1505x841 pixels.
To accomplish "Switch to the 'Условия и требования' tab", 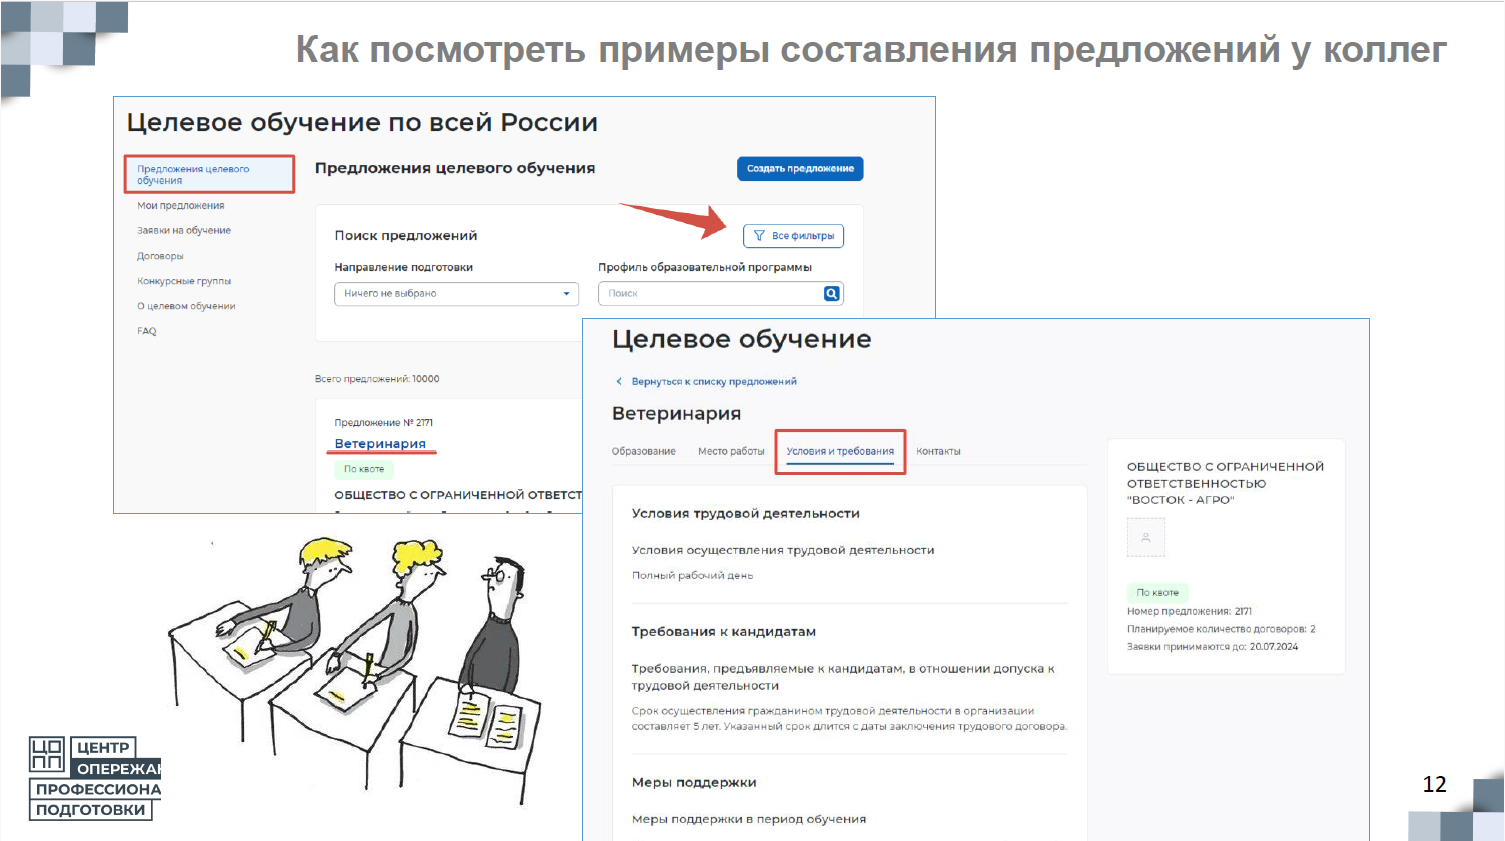I will (840, 451).
